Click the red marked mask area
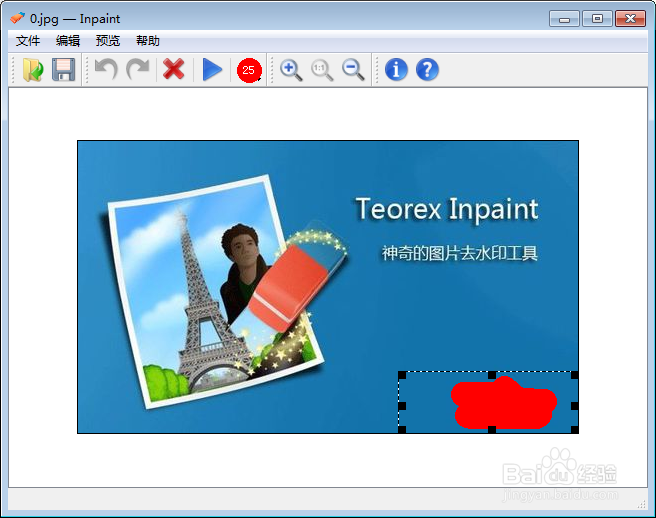Screen dimensions: 656x518 pos(504,404)
